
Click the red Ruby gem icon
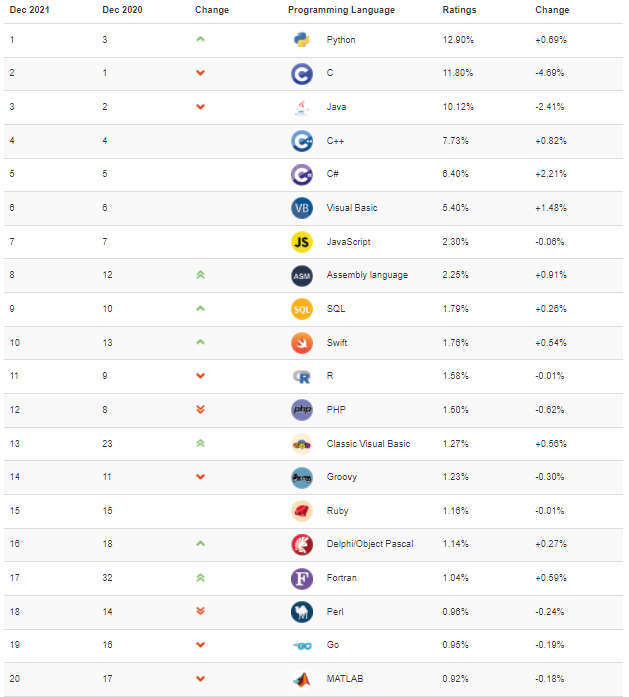(x=302, y=511)
